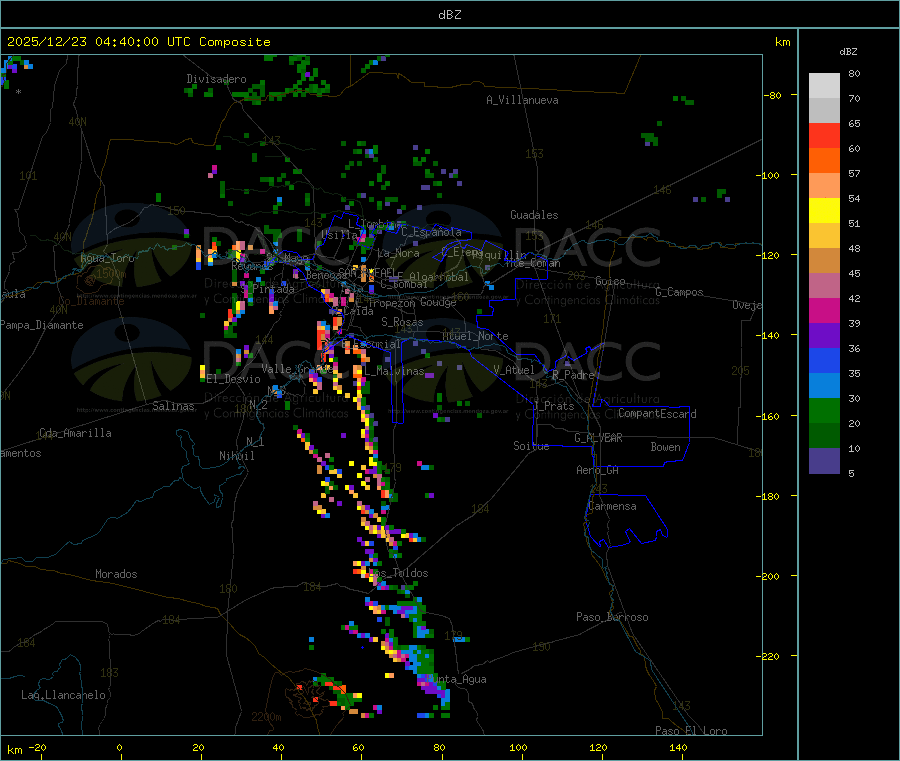900x761 pixels.
Task: Click the Guadales map label
Action: (534, 215)
